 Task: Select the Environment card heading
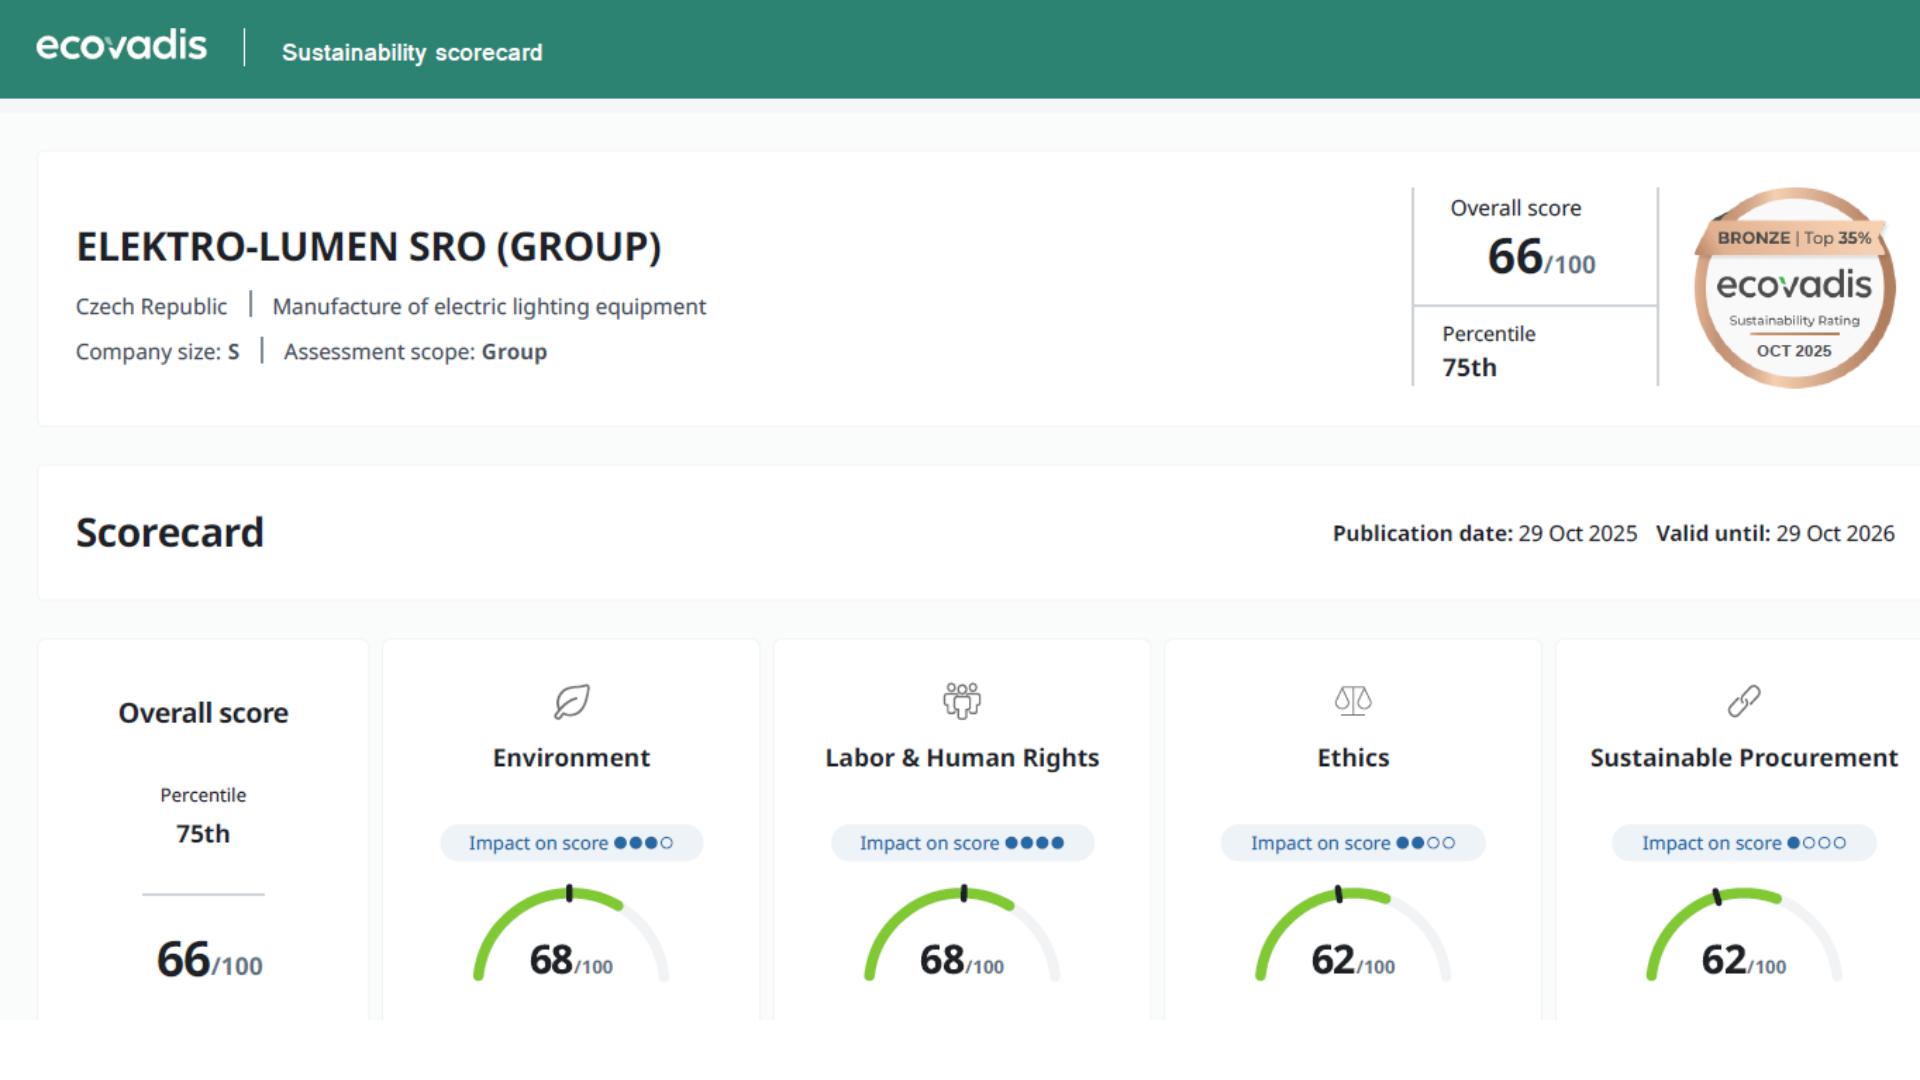coord(571,758)
